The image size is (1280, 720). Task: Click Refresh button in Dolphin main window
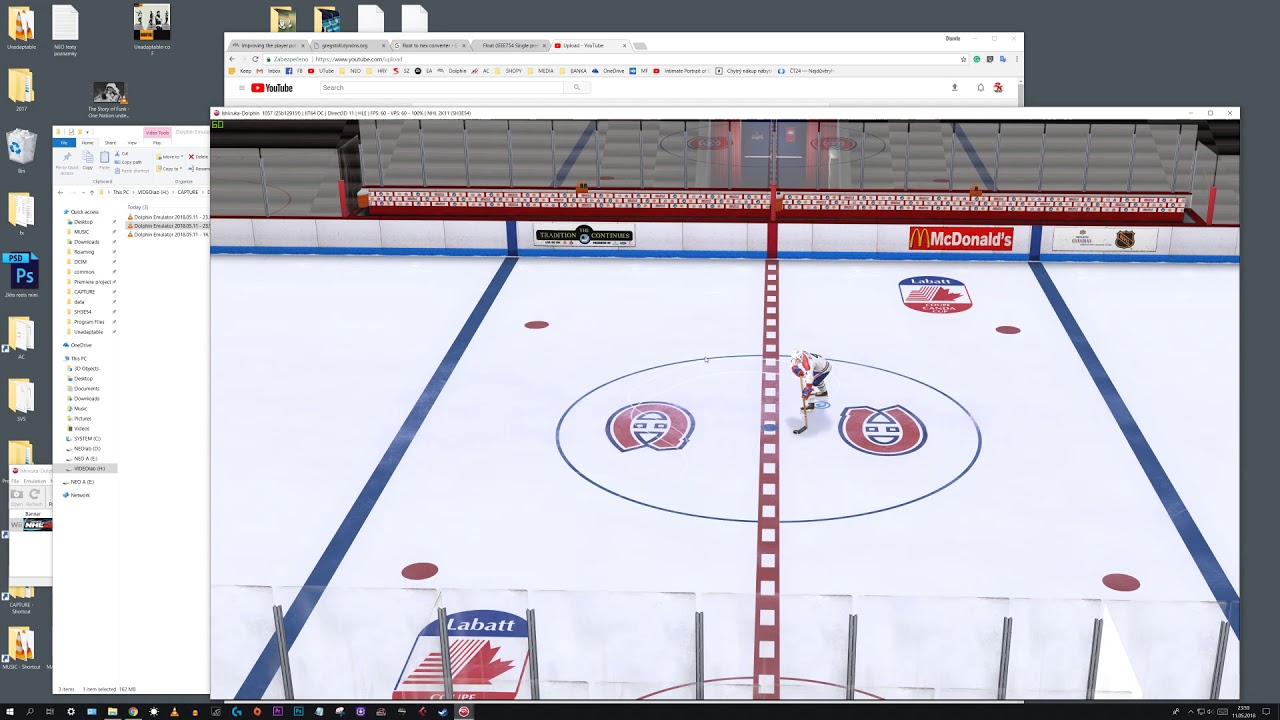tap(34, 498)
